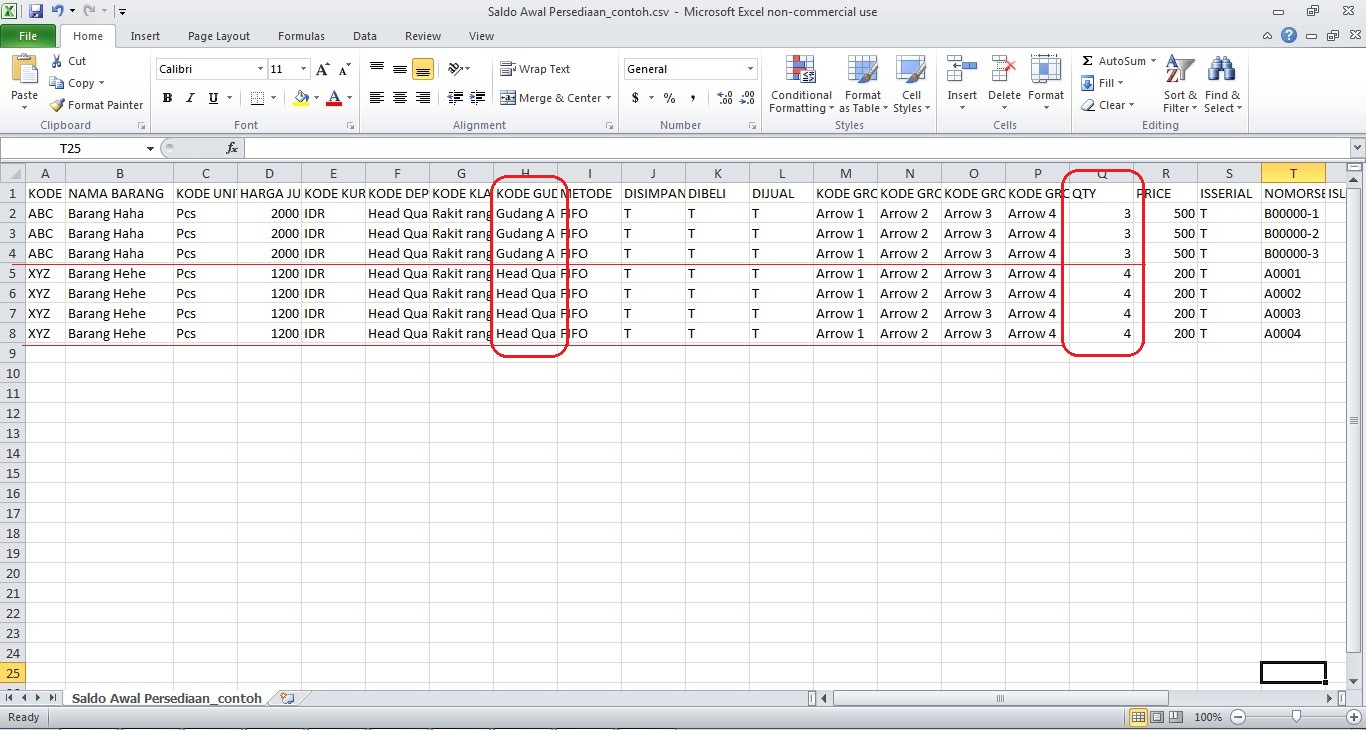Open Number Format General dropdown

pyautogui.click(x=751, y=69)
